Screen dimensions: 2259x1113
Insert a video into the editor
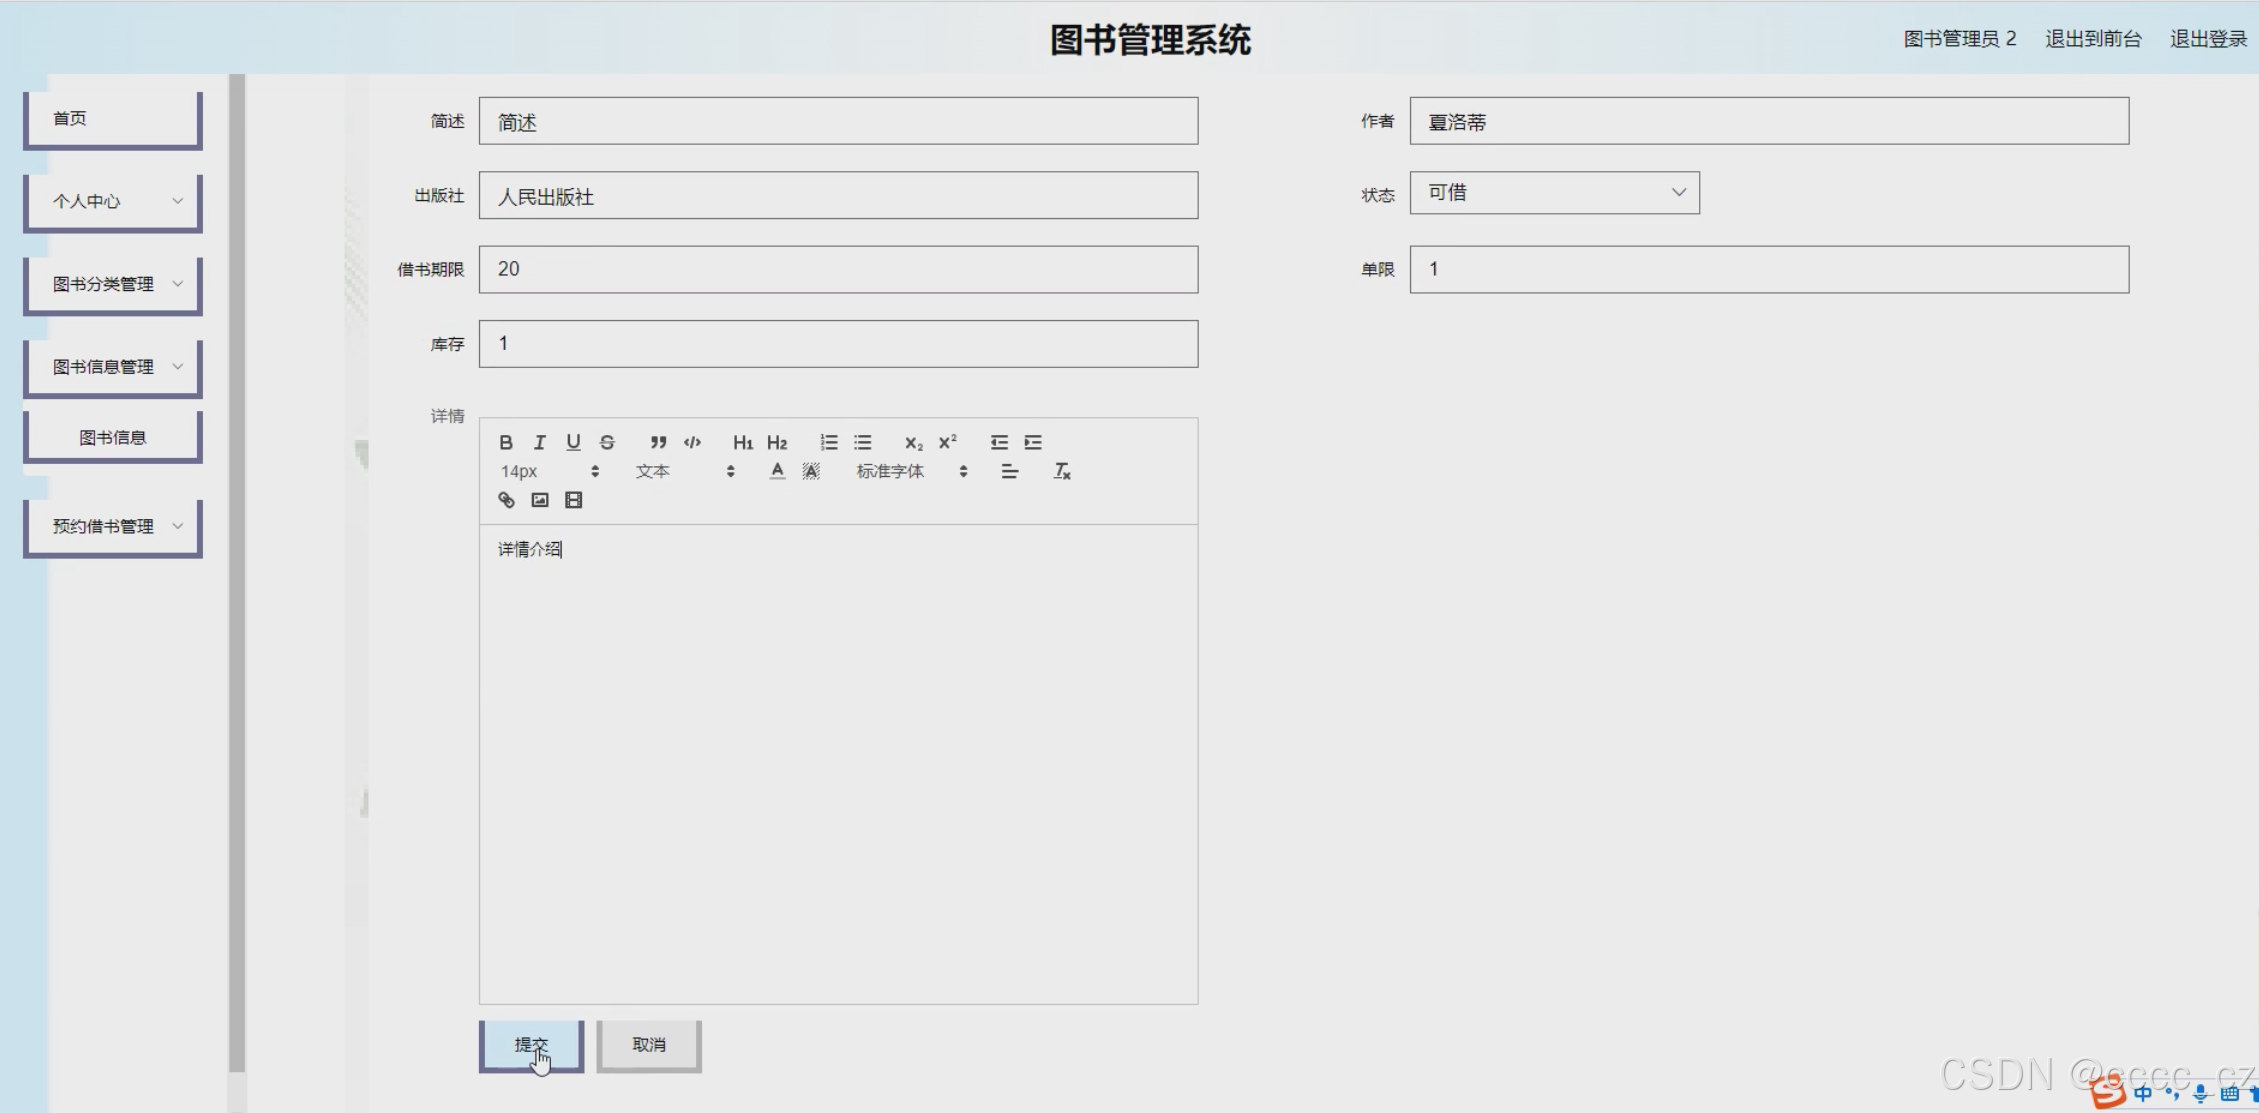[x=573, y=500]
